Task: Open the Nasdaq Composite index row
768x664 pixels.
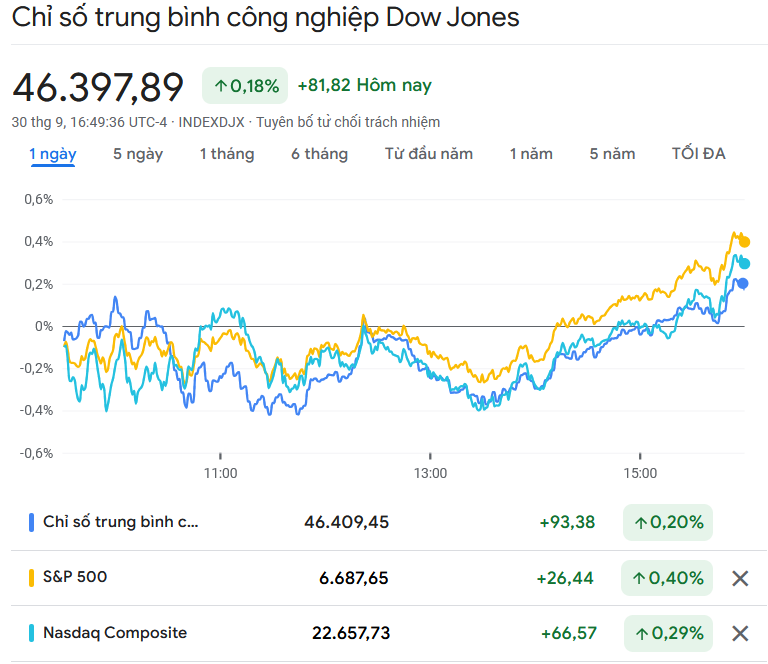Action: coord(115,633)
